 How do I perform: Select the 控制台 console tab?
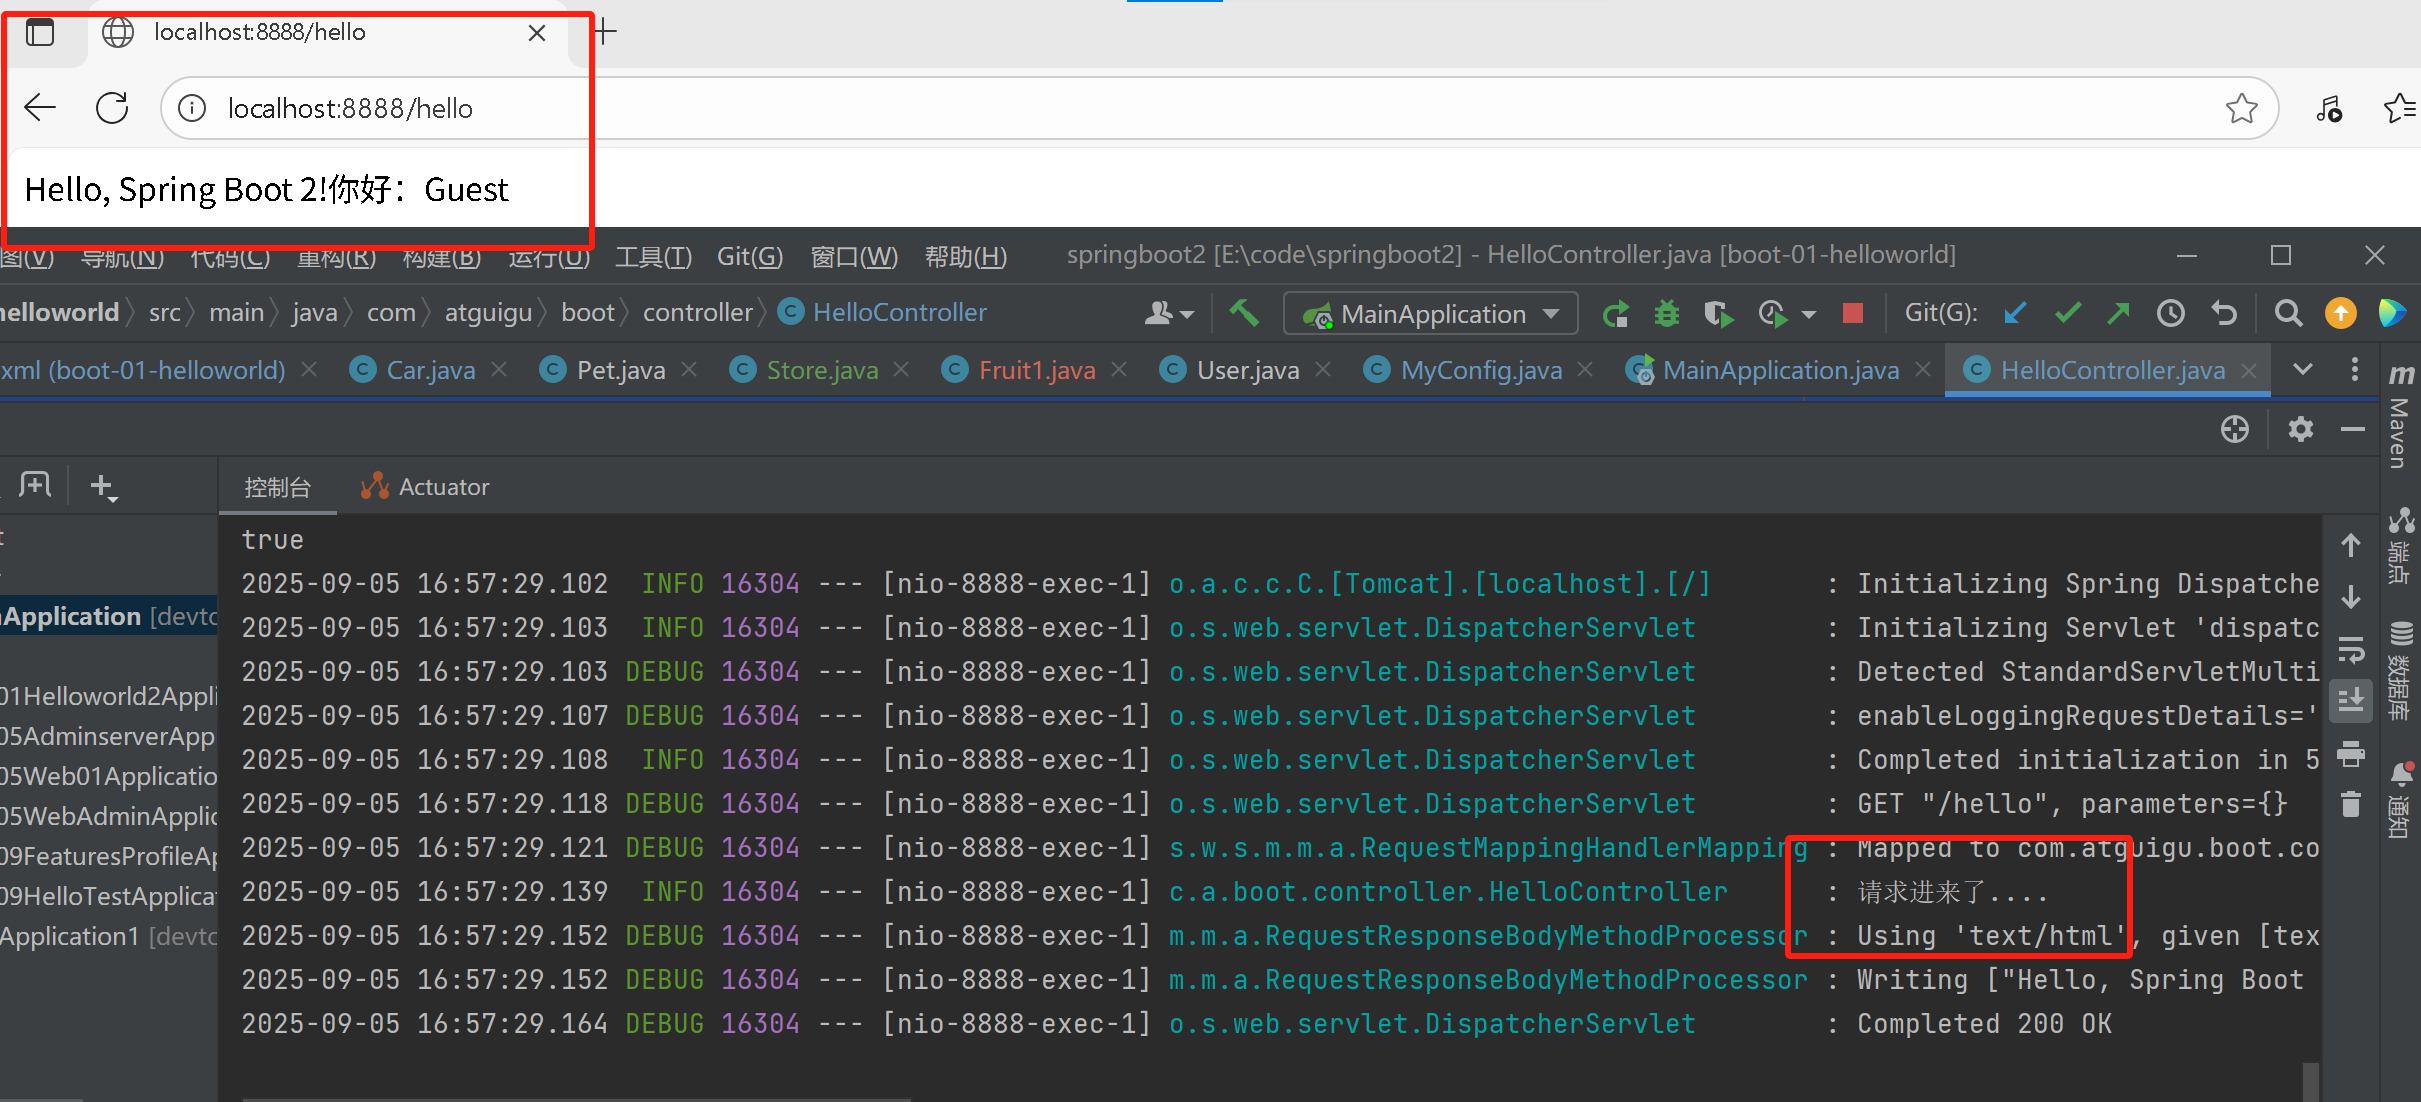pyautogui.click(x=277, y=487)
